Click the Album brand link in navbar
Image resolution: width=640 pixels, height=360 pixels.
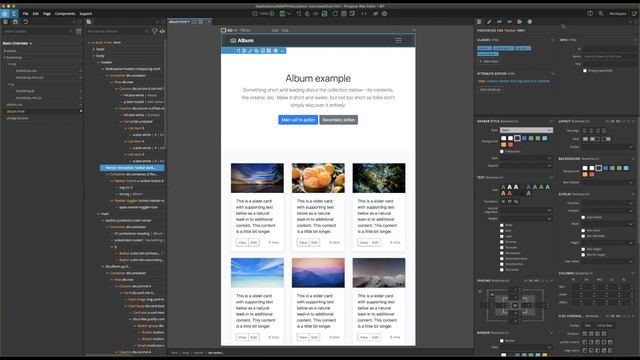[242, 40]
